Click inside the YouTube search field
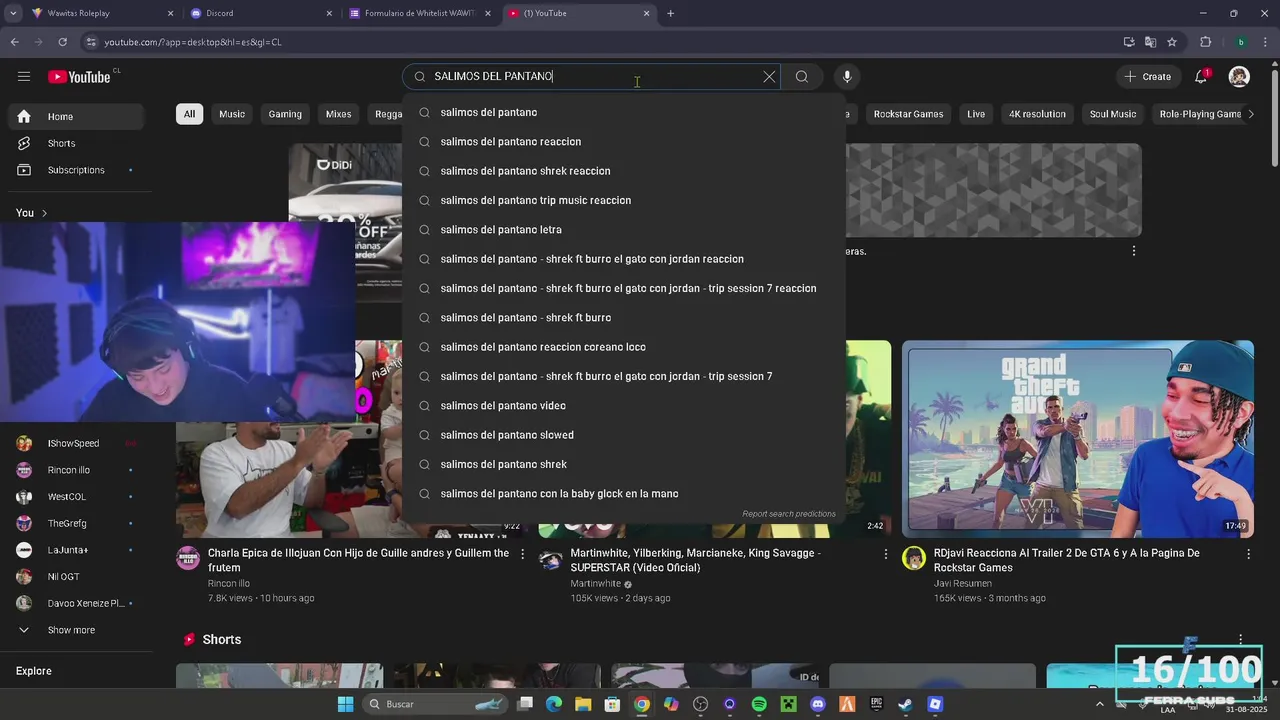This screenshot has height=720, width=1280. (x=590, y=77)
